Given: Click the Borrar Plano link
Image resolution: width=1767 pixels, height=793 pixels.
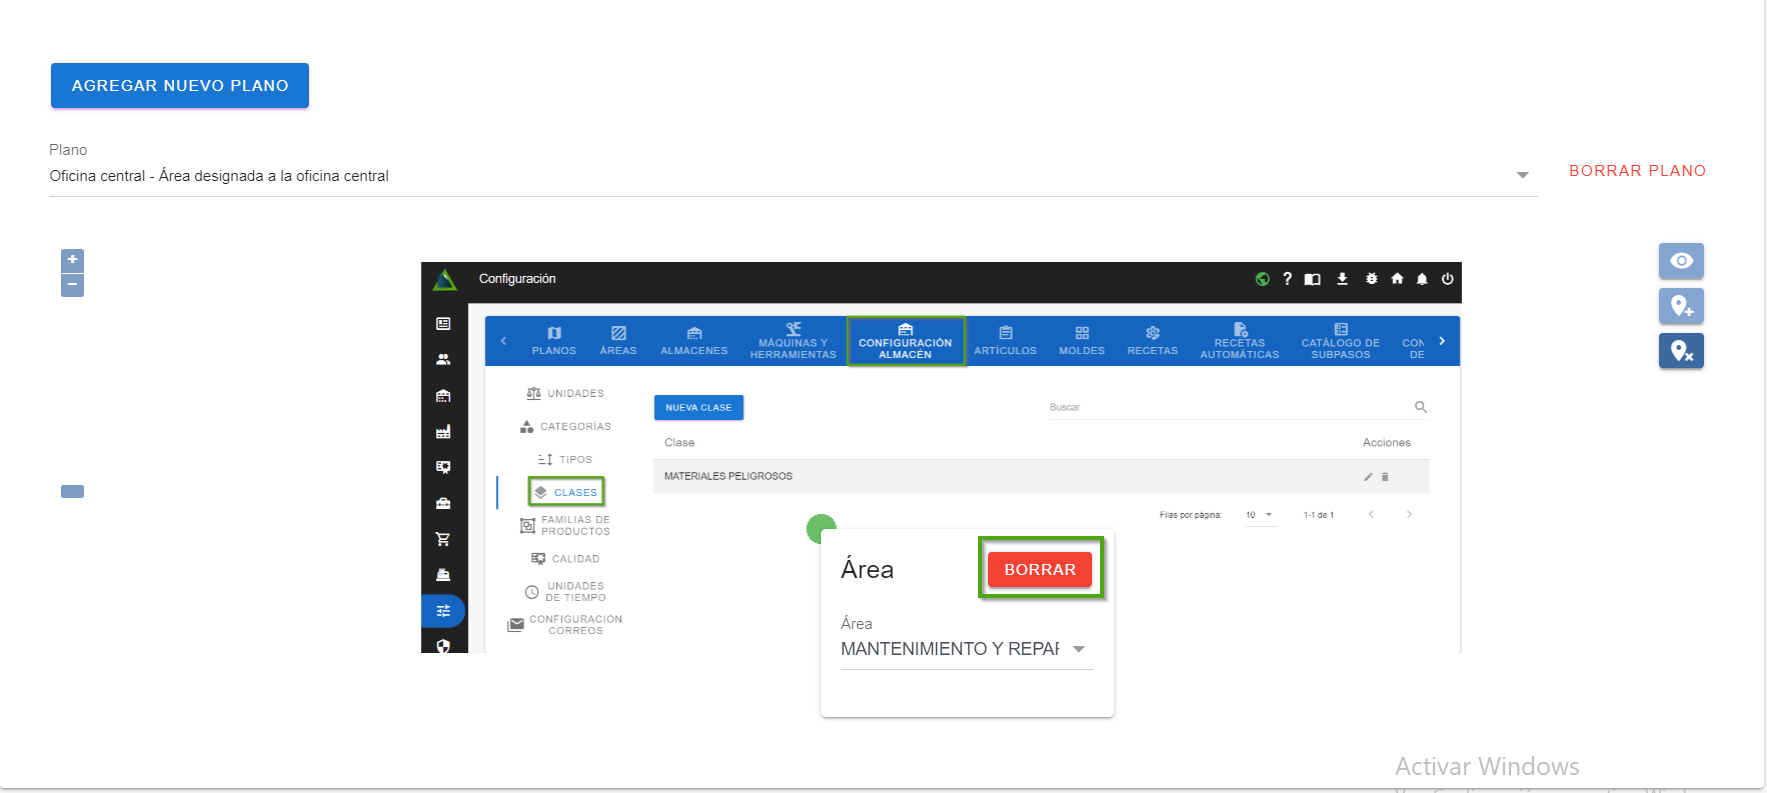Looking at the screenshot, I should pyautogui.click(x=1637, y=171).
